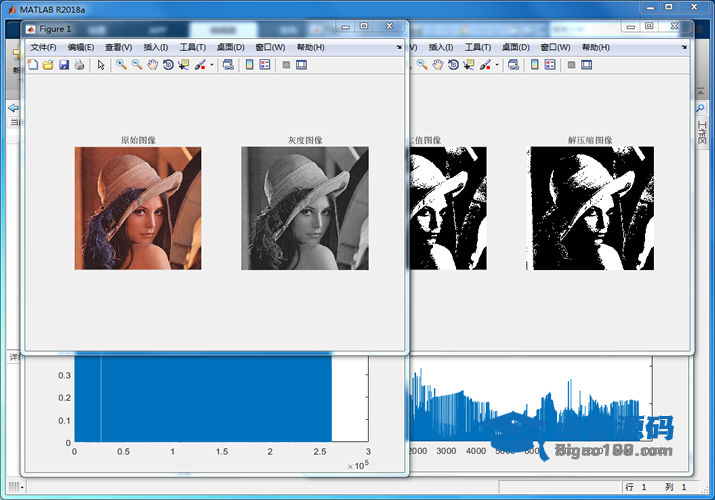Click Open File icon in Figure 1 toolbar
715x500 pixels.
[47, 65]
